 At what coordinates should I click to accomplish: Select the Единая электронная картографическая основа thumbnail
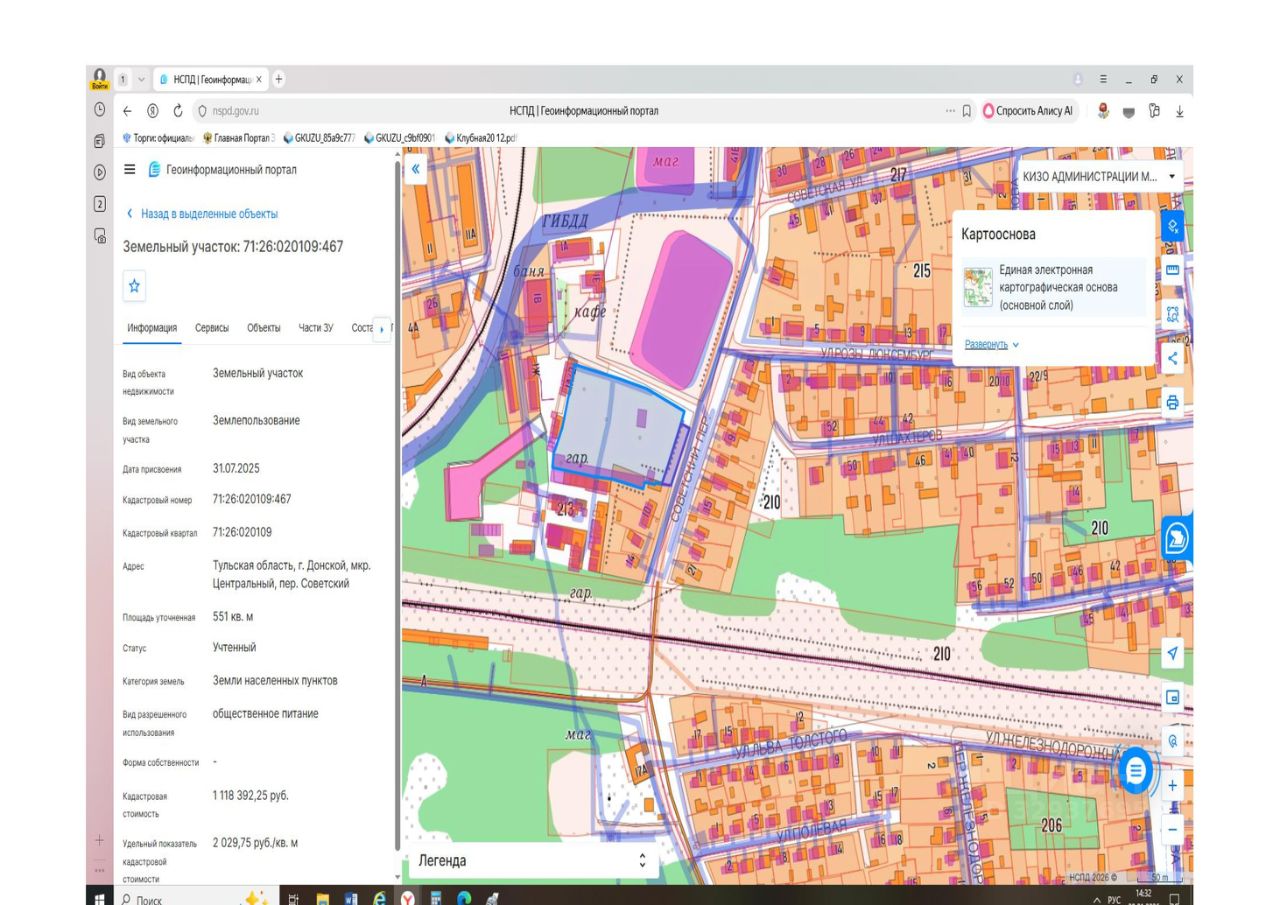(976, 286)
